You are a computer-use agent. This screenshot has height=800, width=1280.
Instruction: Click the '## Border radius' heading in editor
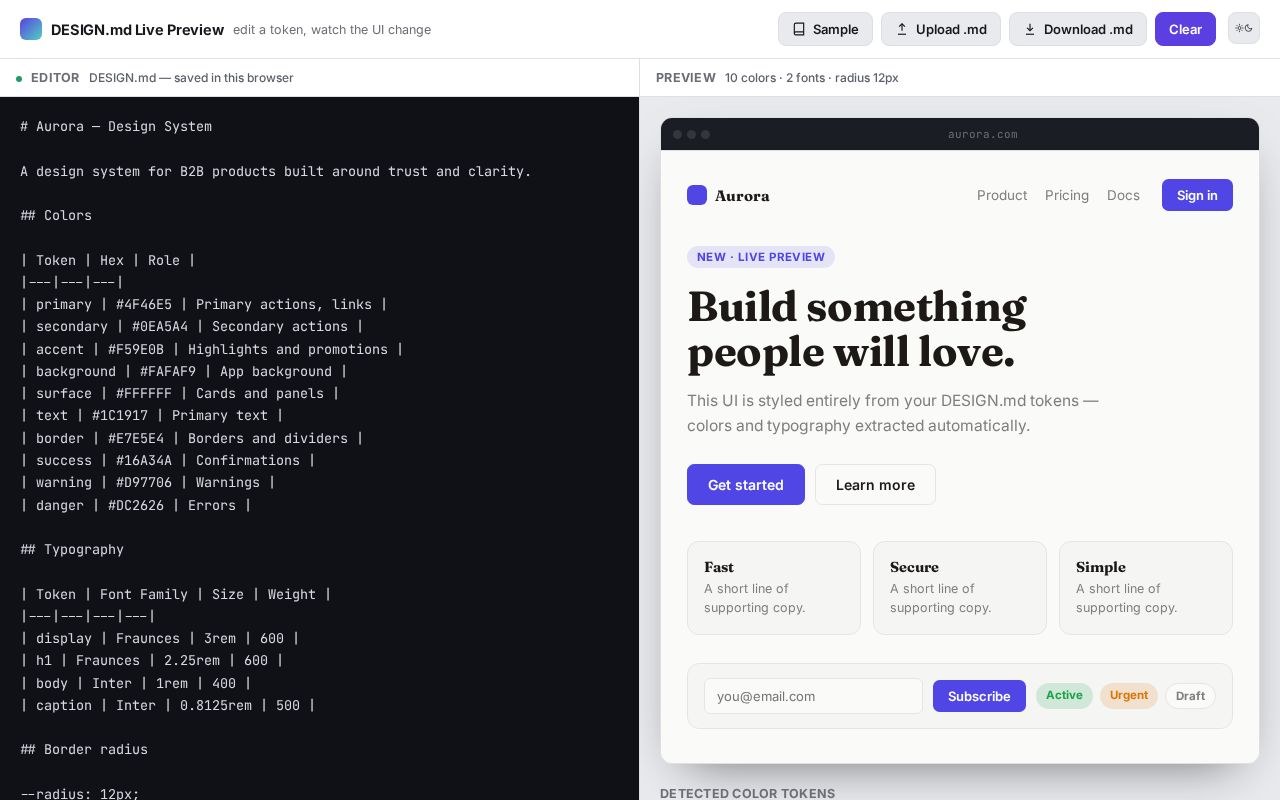click(x=84, y=749)
